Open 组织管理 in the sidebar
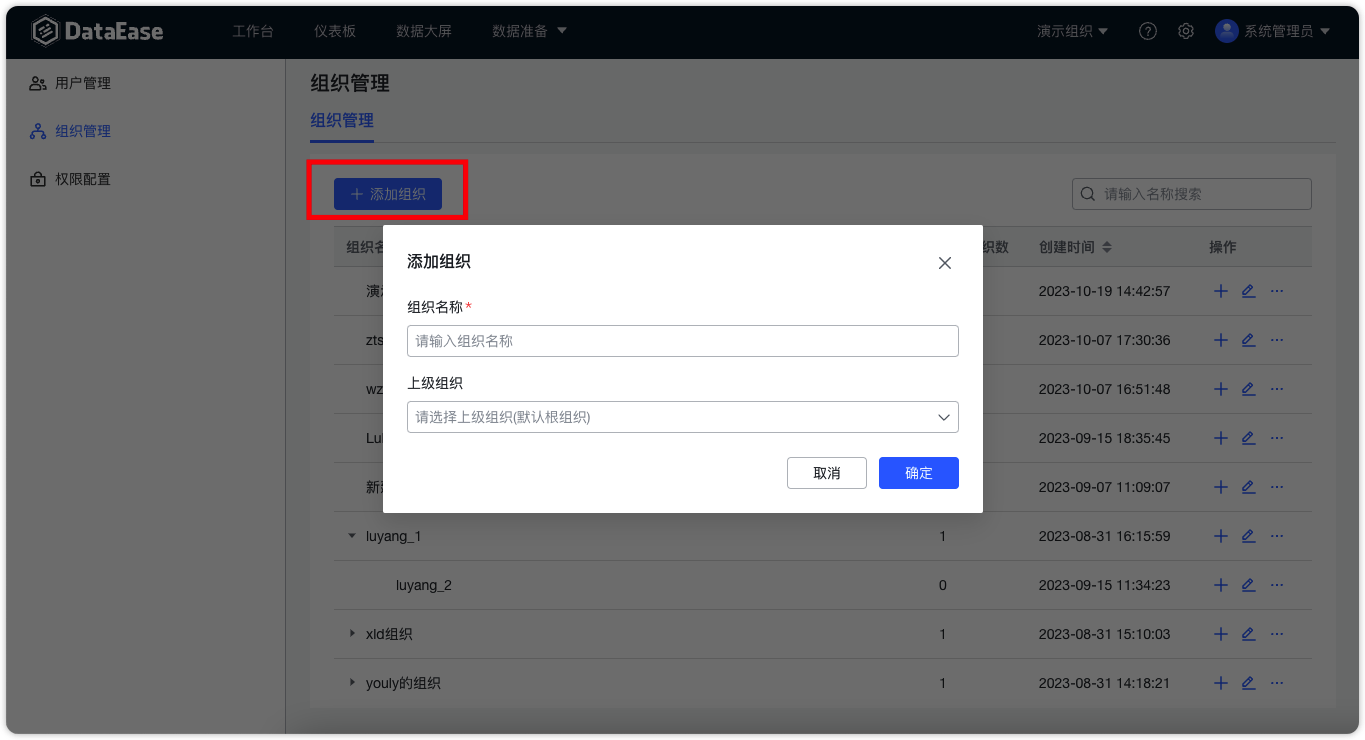 (x=70, y=131)
